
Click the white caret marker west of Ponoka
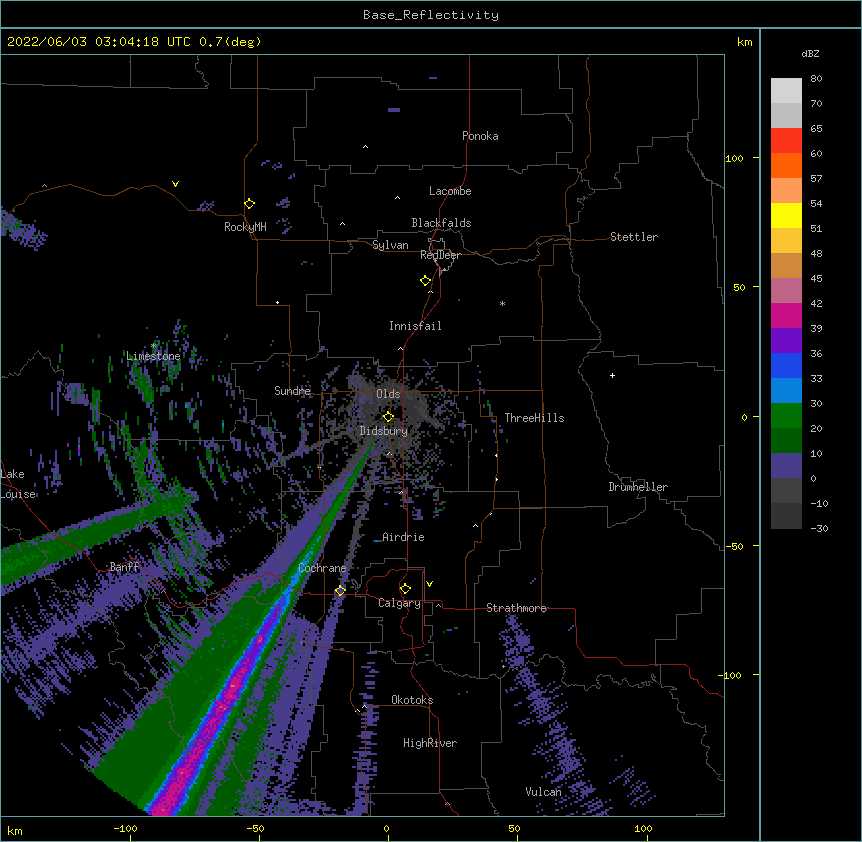pyautogui.click(x=366, y=147)
